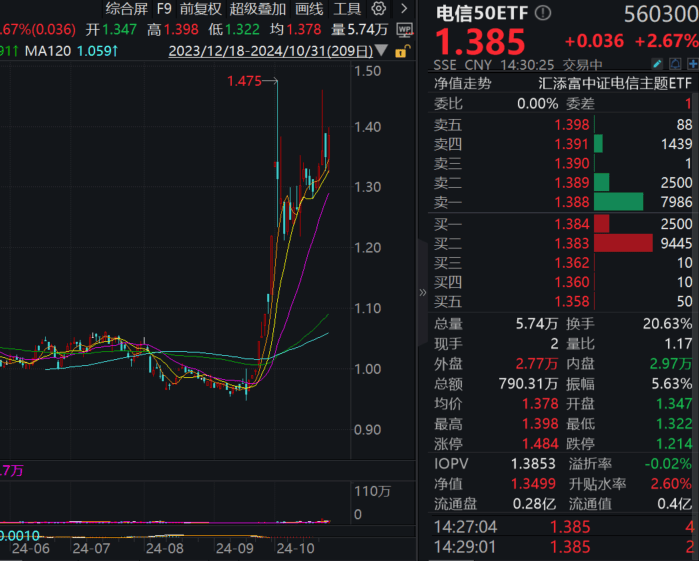Expand more toolbar options arrow
This screenshot has height=561, width=699.
404,8
